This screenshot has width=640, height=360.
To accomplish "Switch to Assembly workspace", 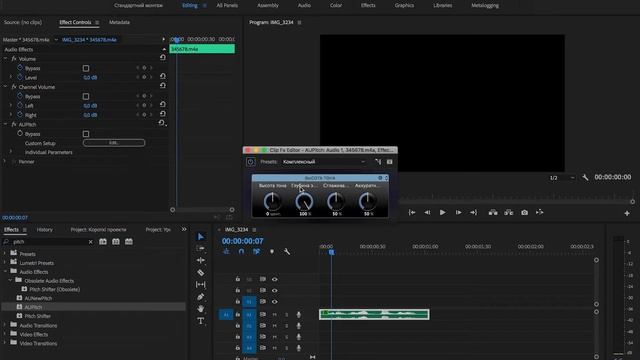I will [x=268, y=5].
